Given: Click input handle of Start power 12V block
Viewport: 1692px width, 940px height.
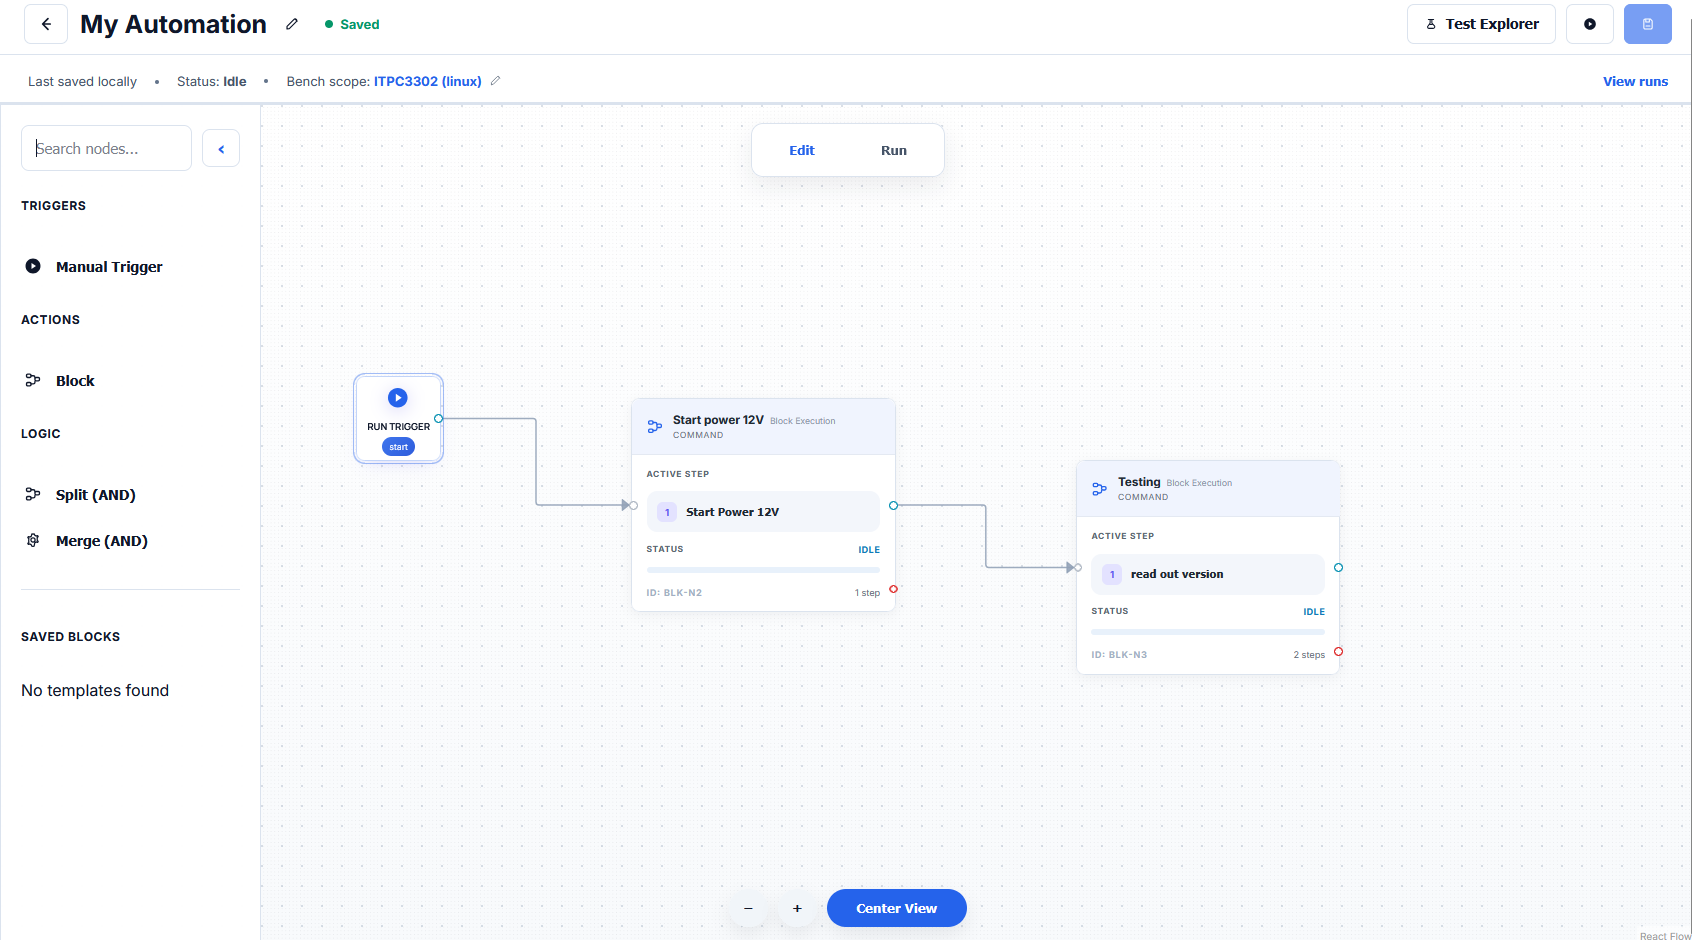Looking at the screenshot, I should click(x=633, y=505).
